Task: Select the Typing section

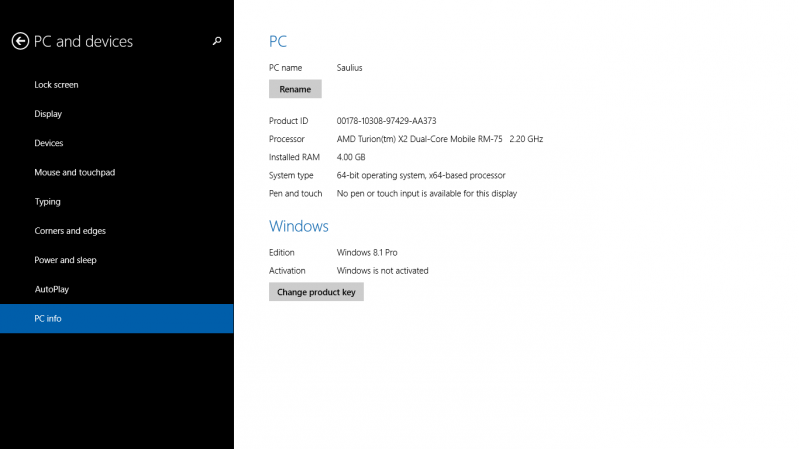Action: pyautogui.click(x=47, y=201)
